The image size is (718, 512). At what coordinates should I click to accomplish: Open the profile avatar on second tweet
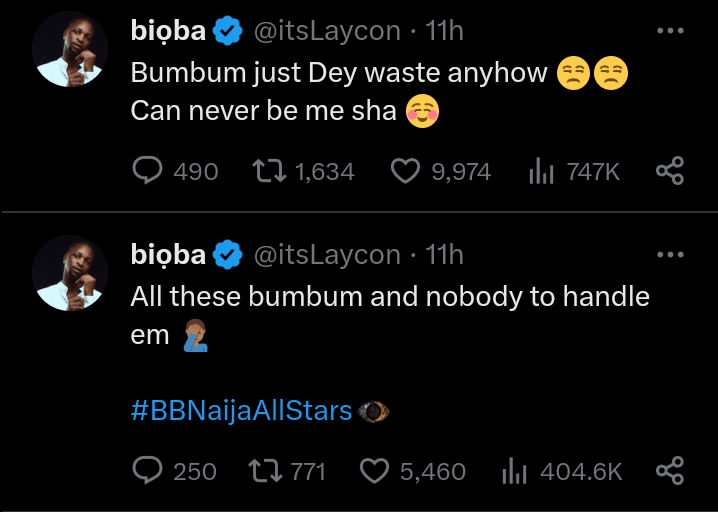[71, 275]
